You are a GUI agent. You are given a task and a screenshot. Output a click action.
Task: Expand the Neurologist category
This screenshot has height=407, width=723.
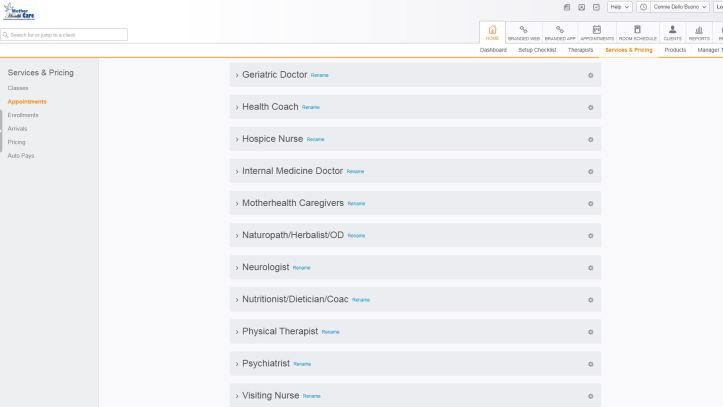[237, 267]
